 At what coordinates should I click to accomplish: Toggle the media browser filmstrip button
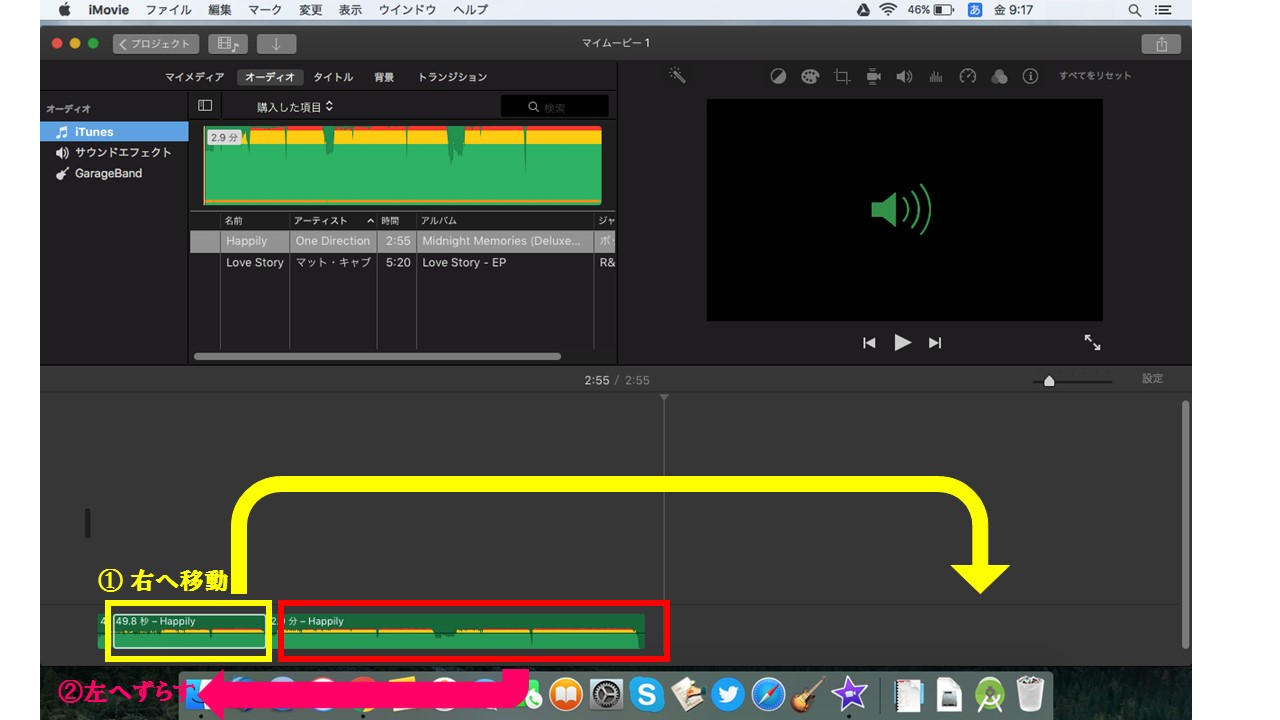coord(228,44)
